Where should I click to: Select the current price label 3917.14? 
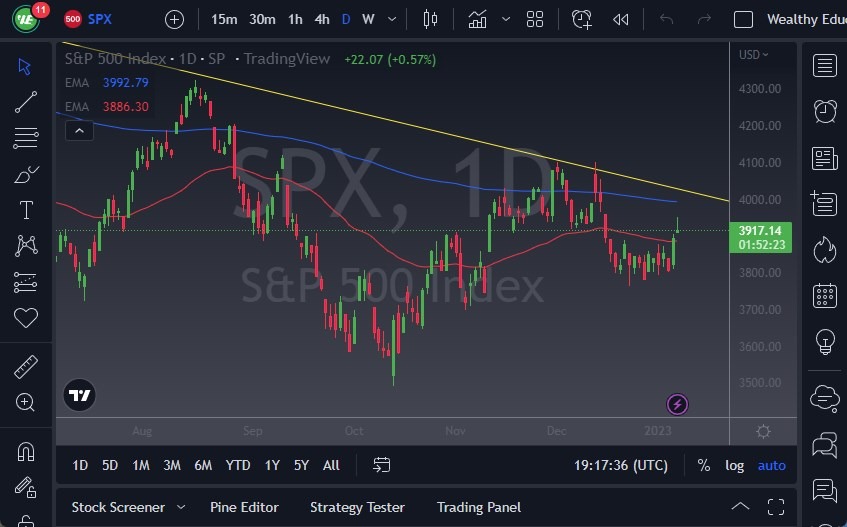point(760,237)
